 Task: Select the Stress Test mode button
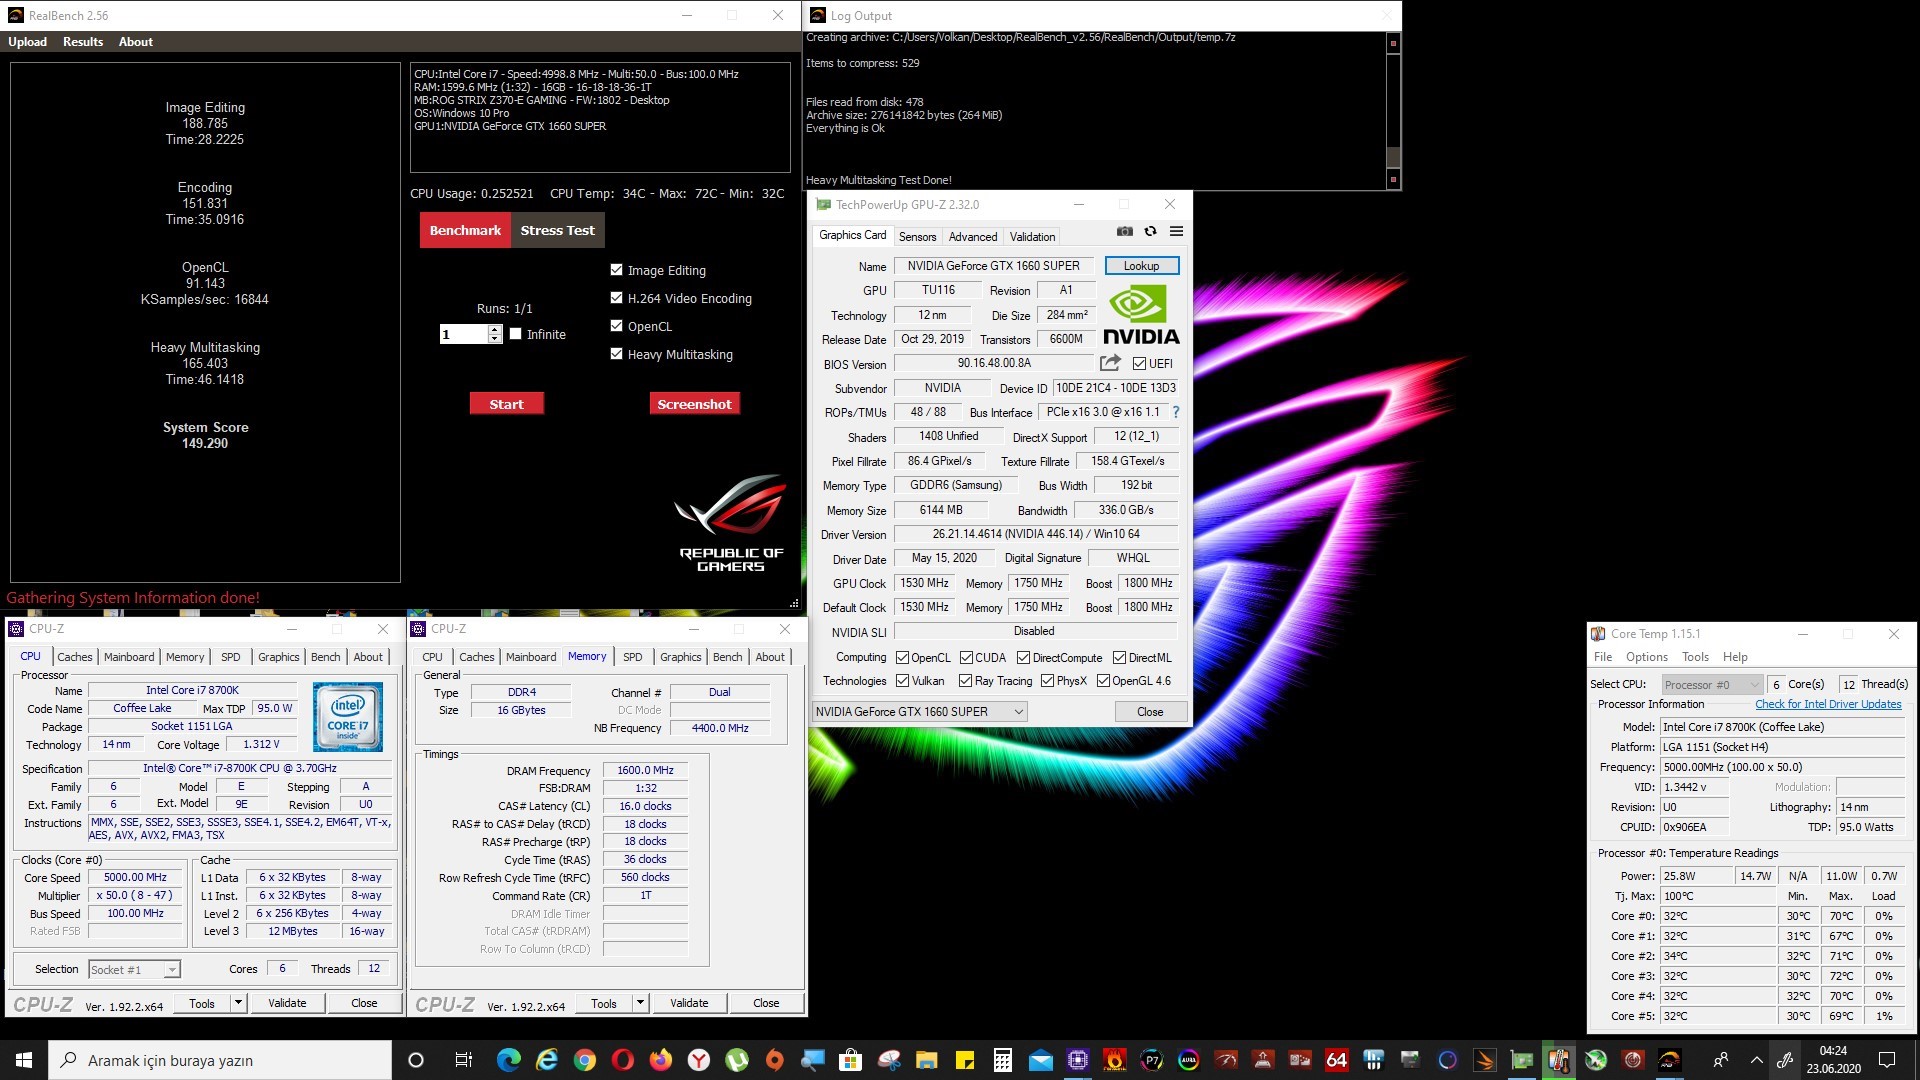click(557, 230)
